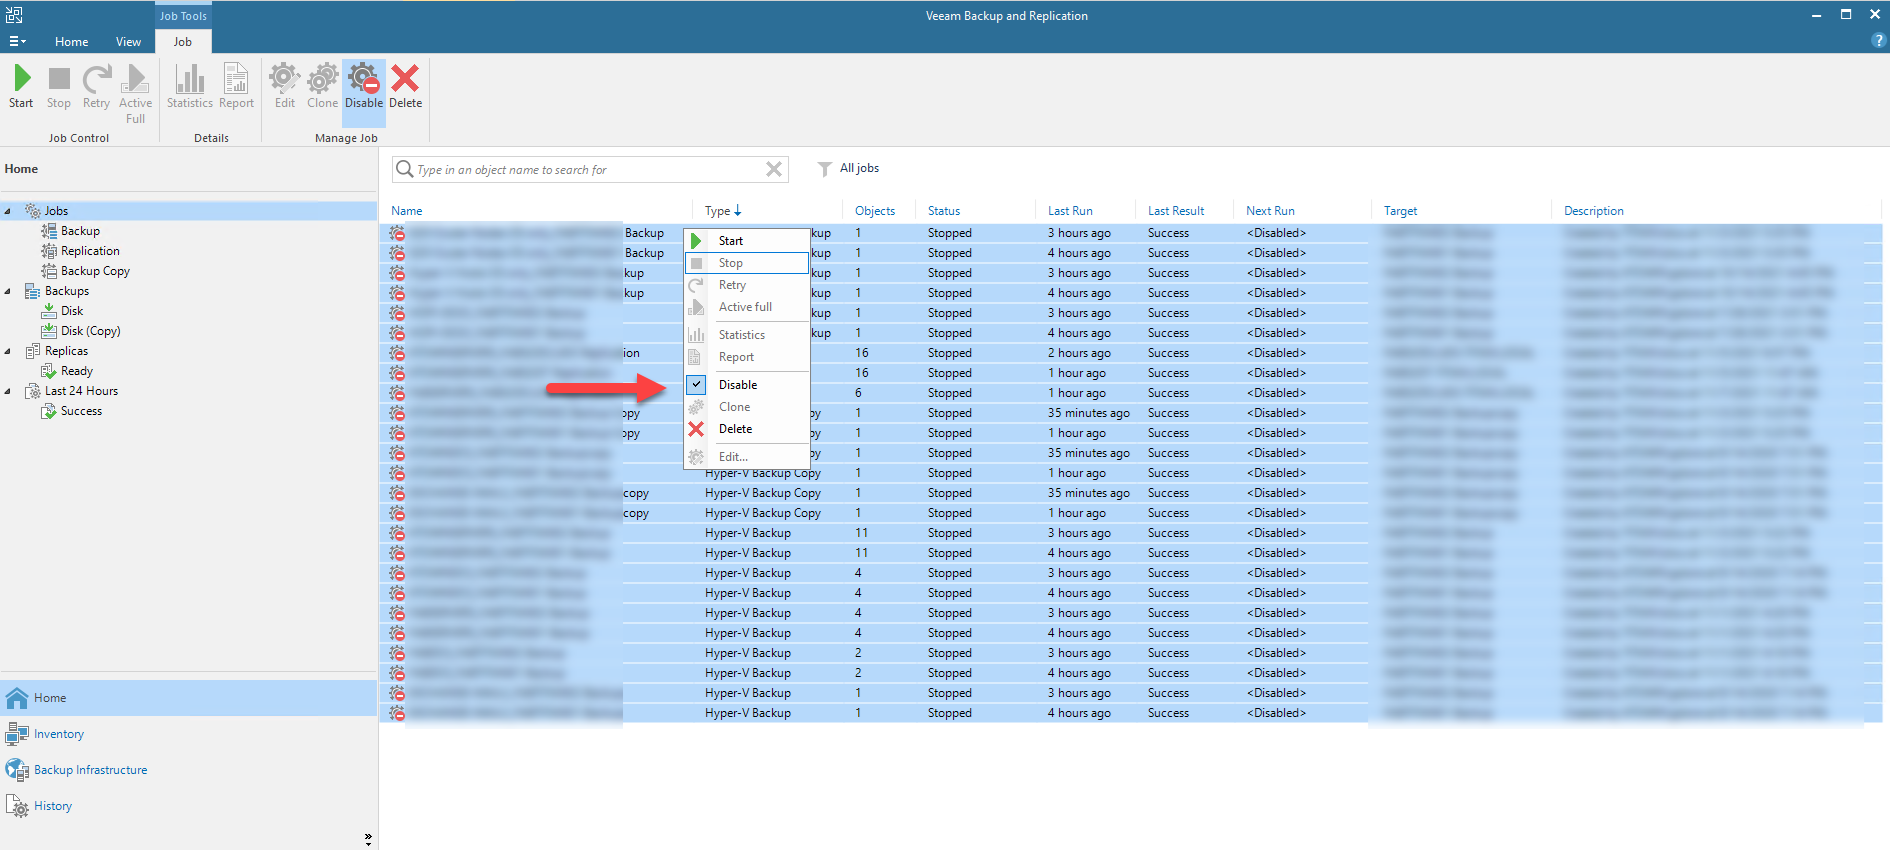
Task: Choose Clone in the context menu
Action: pos(747,407)
